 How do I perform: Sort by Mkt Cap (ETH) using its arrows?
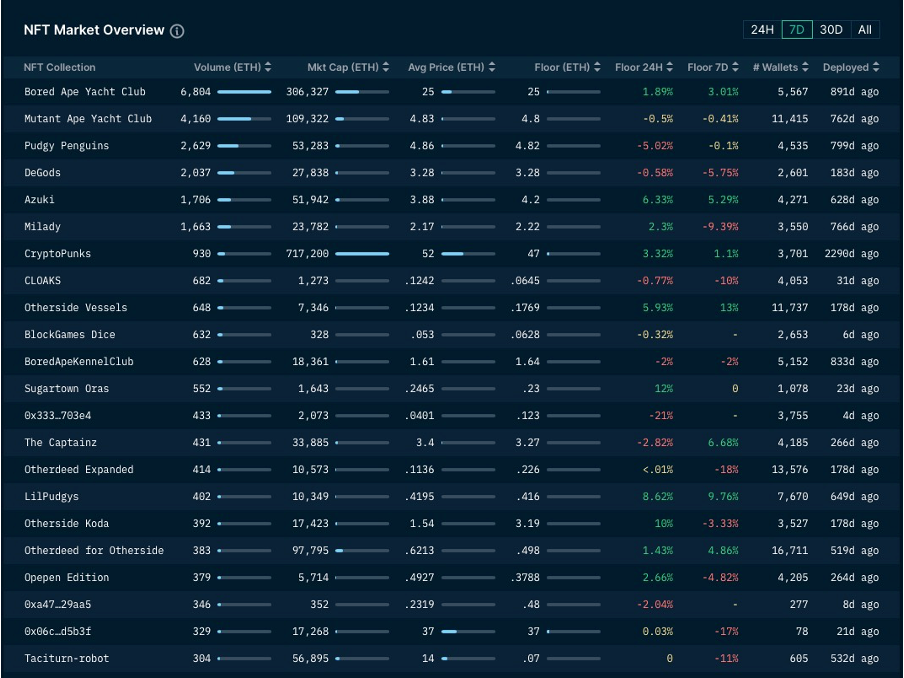pos(386,67)
